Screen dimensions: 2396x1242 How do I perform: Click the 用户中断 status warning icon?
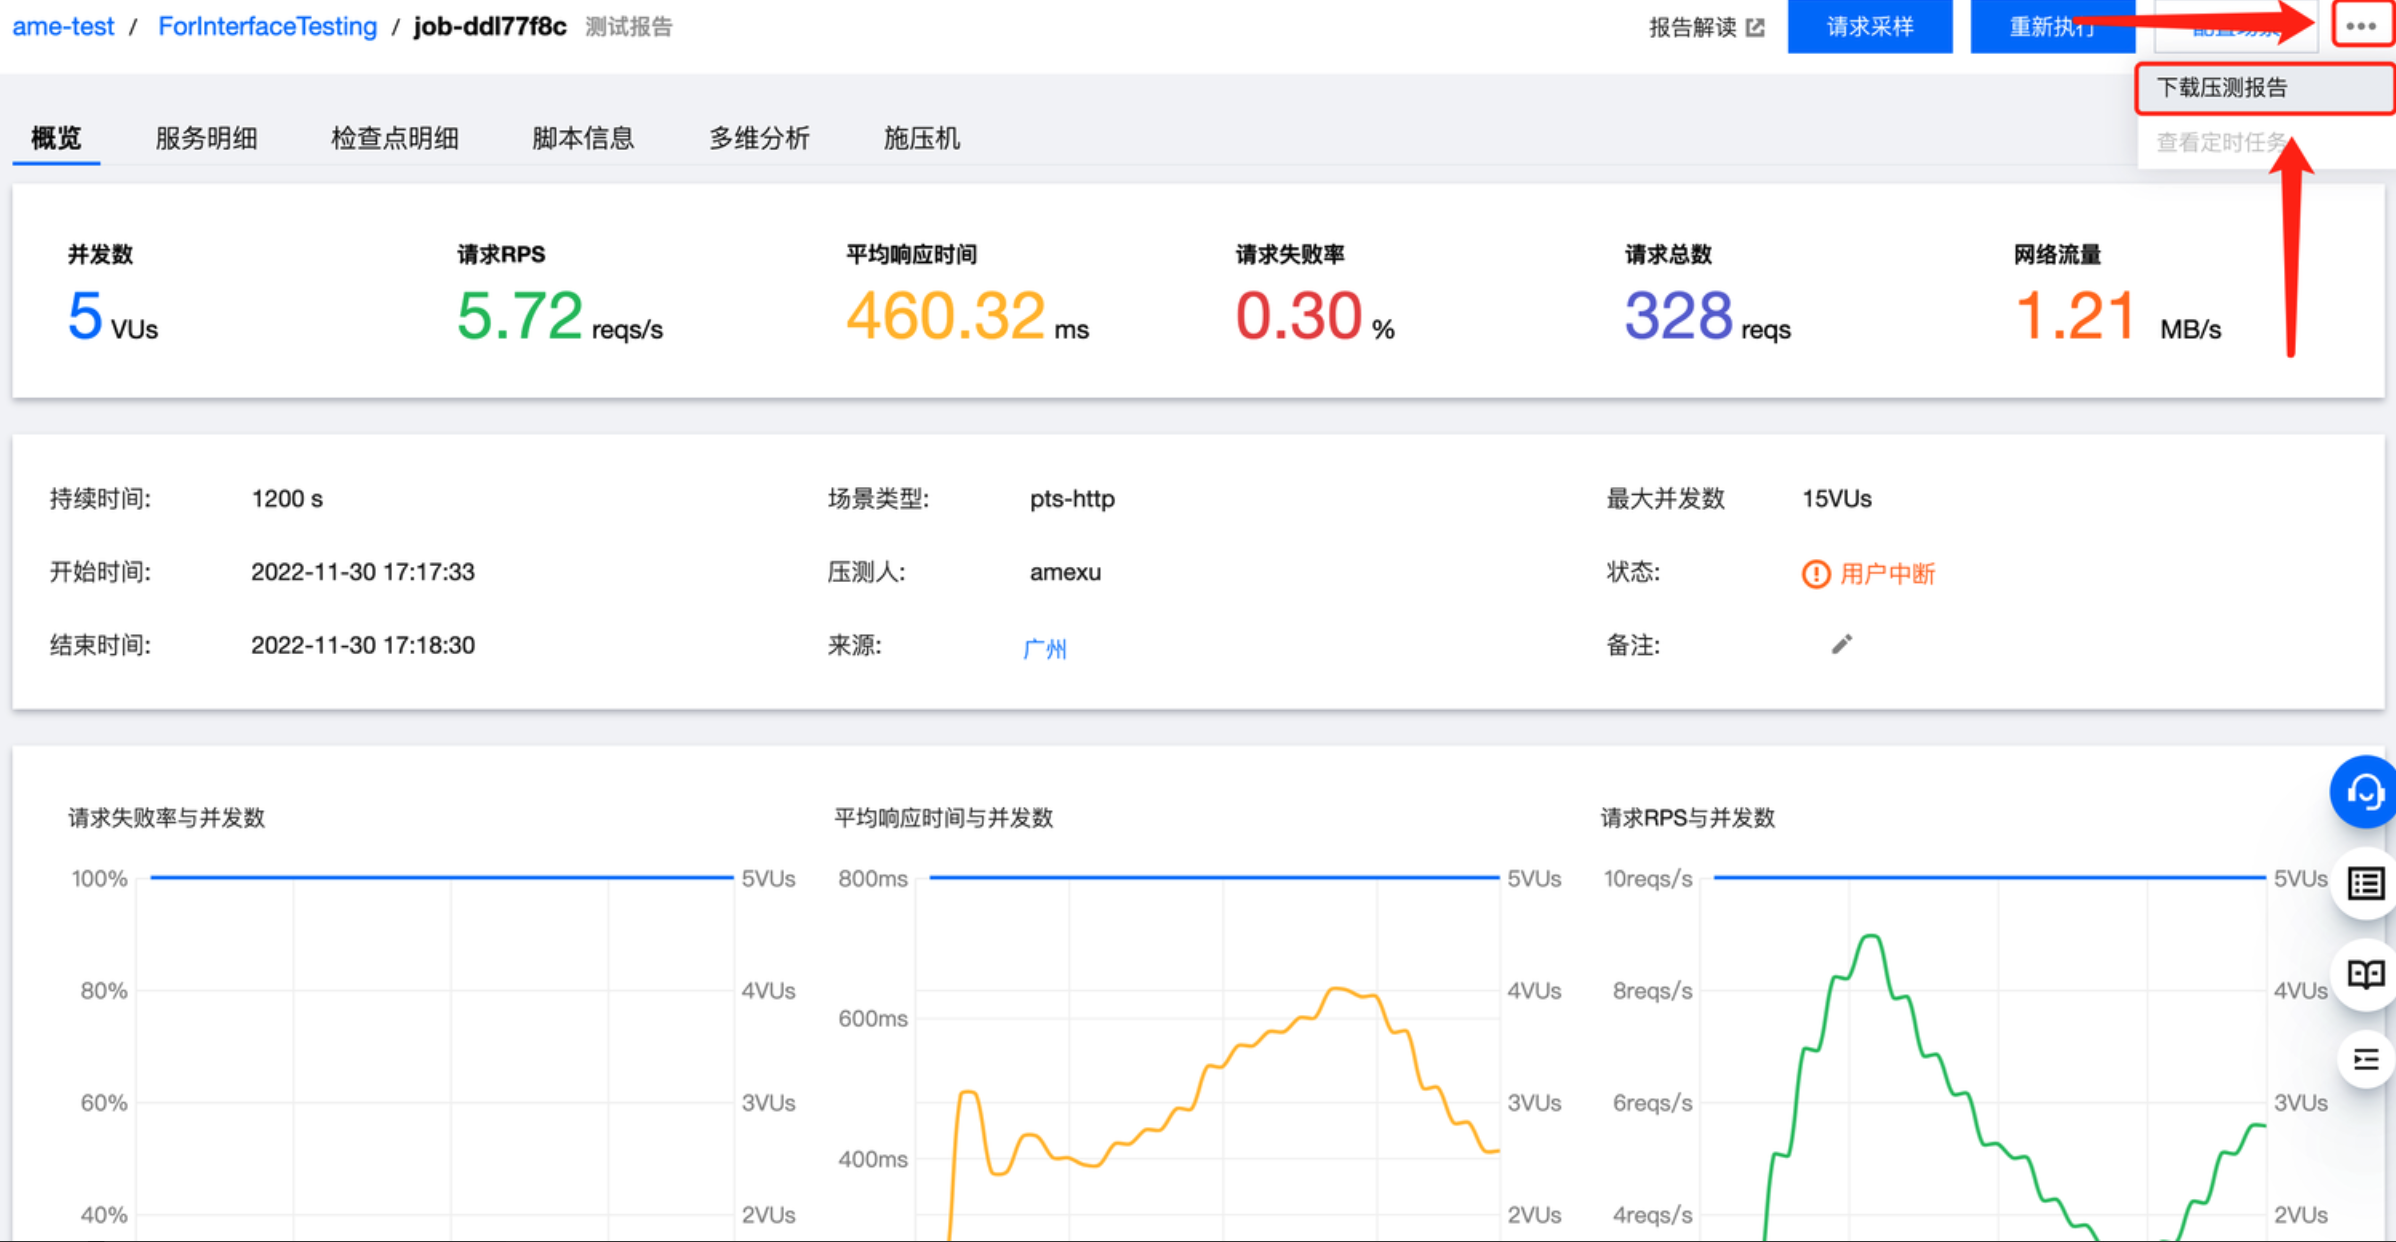pos(1815,574)
